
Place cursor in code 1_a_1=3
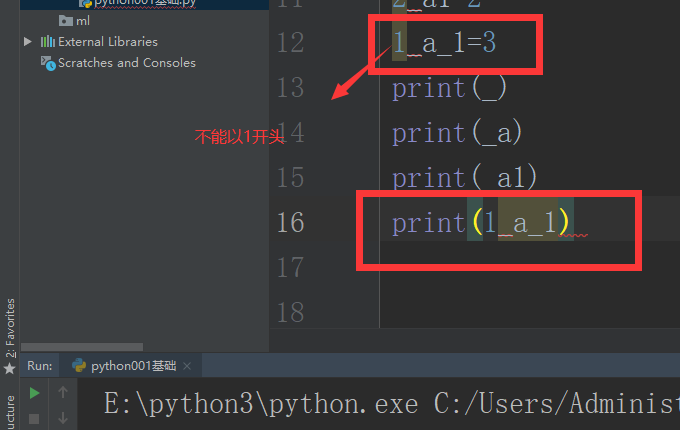pos(444,42)
